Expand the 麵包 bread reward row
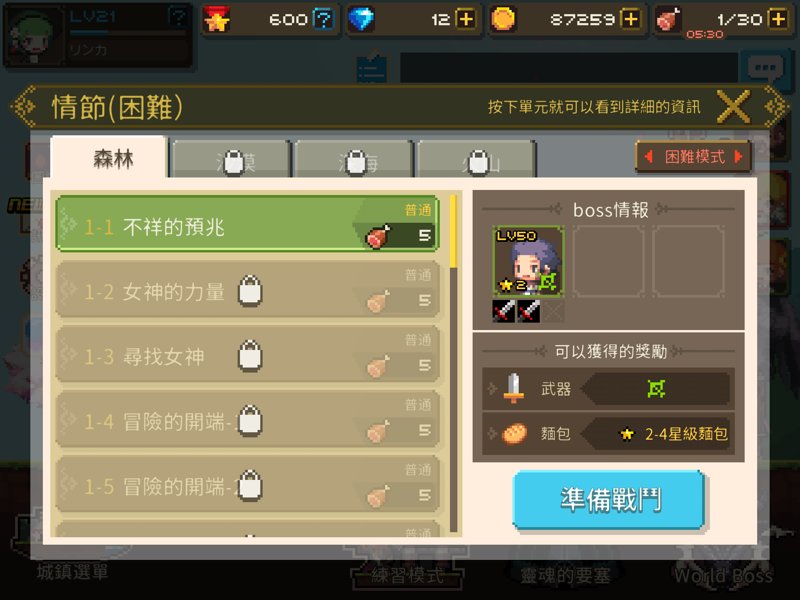Screen dimensions: 800x600 coord(608,434)
